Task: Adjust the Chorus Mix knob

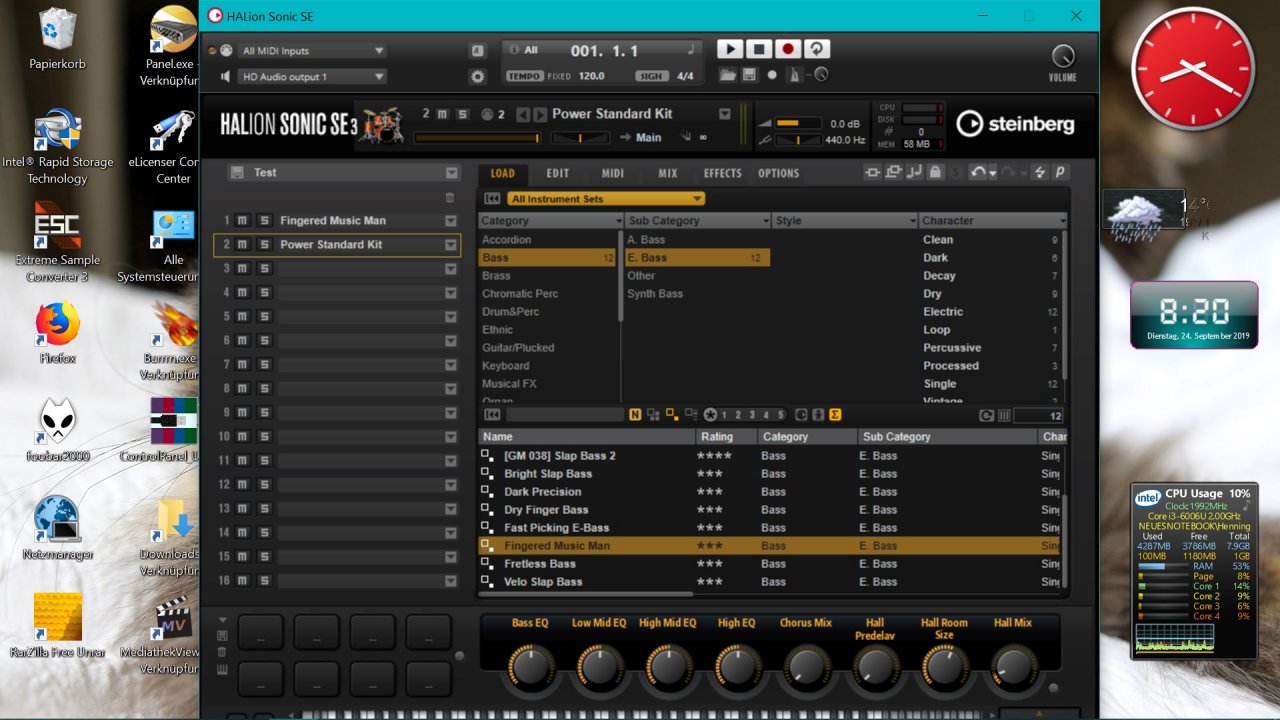Action: coord(806,666)
